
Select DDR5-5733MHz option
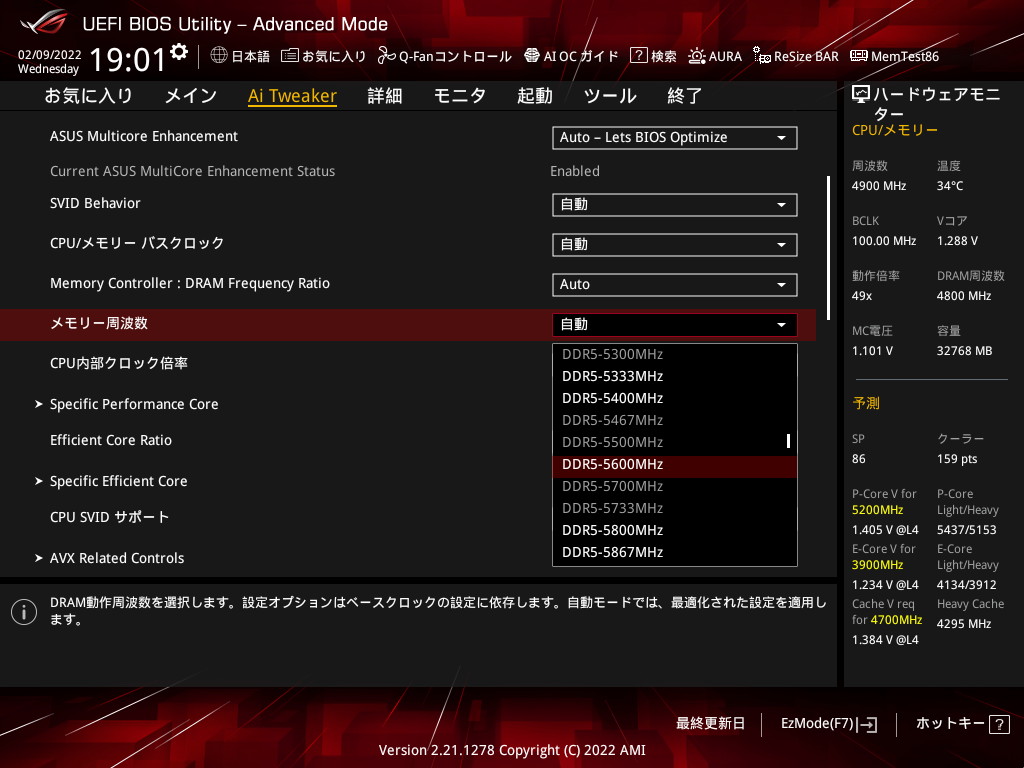click(675, 508)
